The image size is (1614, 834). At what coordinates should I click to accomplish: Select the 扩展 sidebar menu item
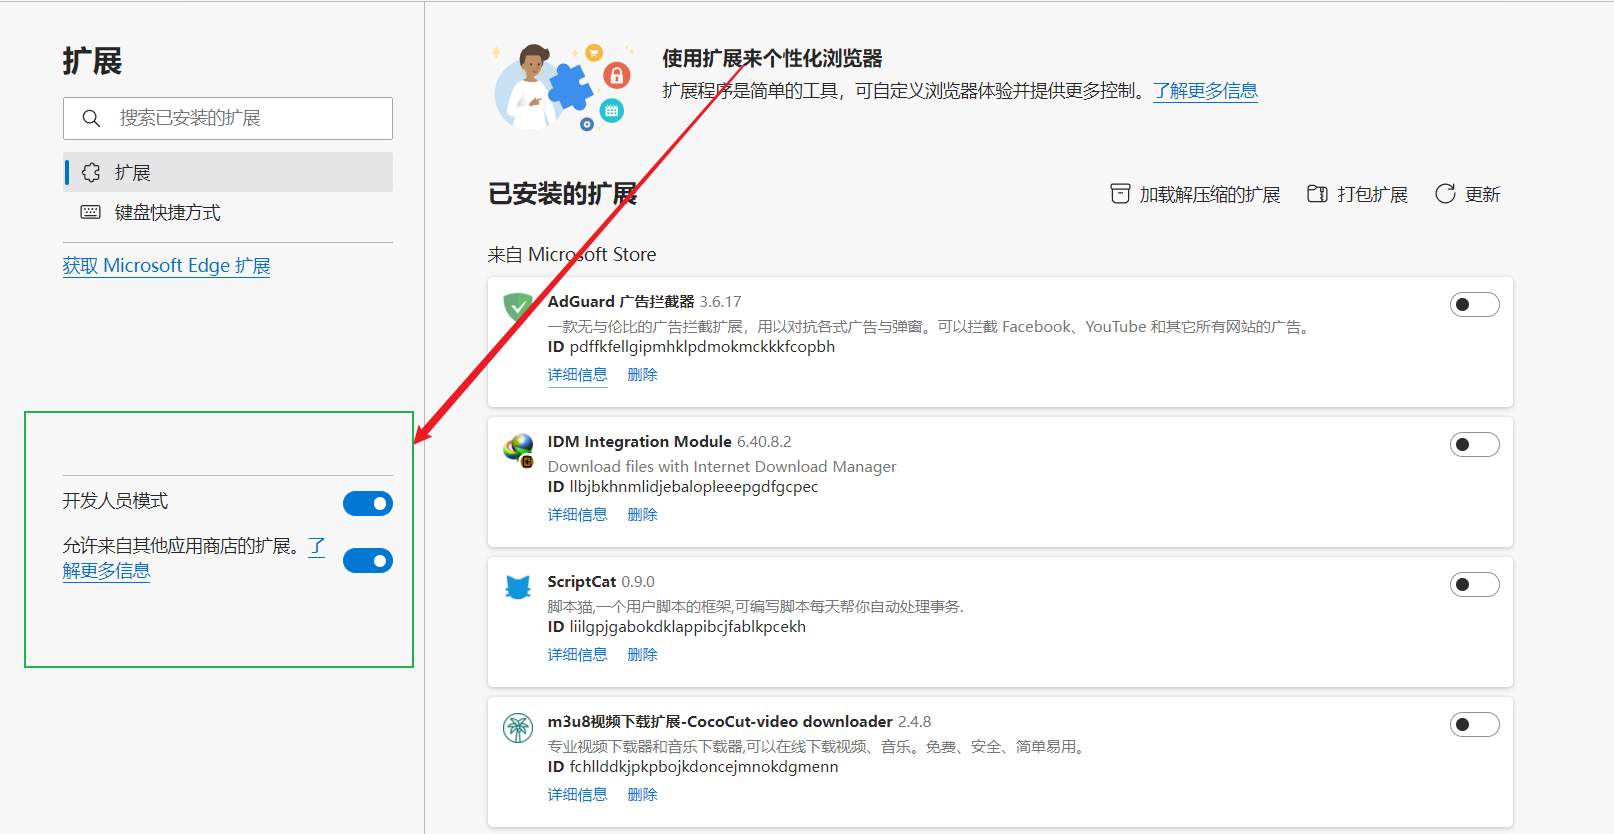(x=228, y=172)
